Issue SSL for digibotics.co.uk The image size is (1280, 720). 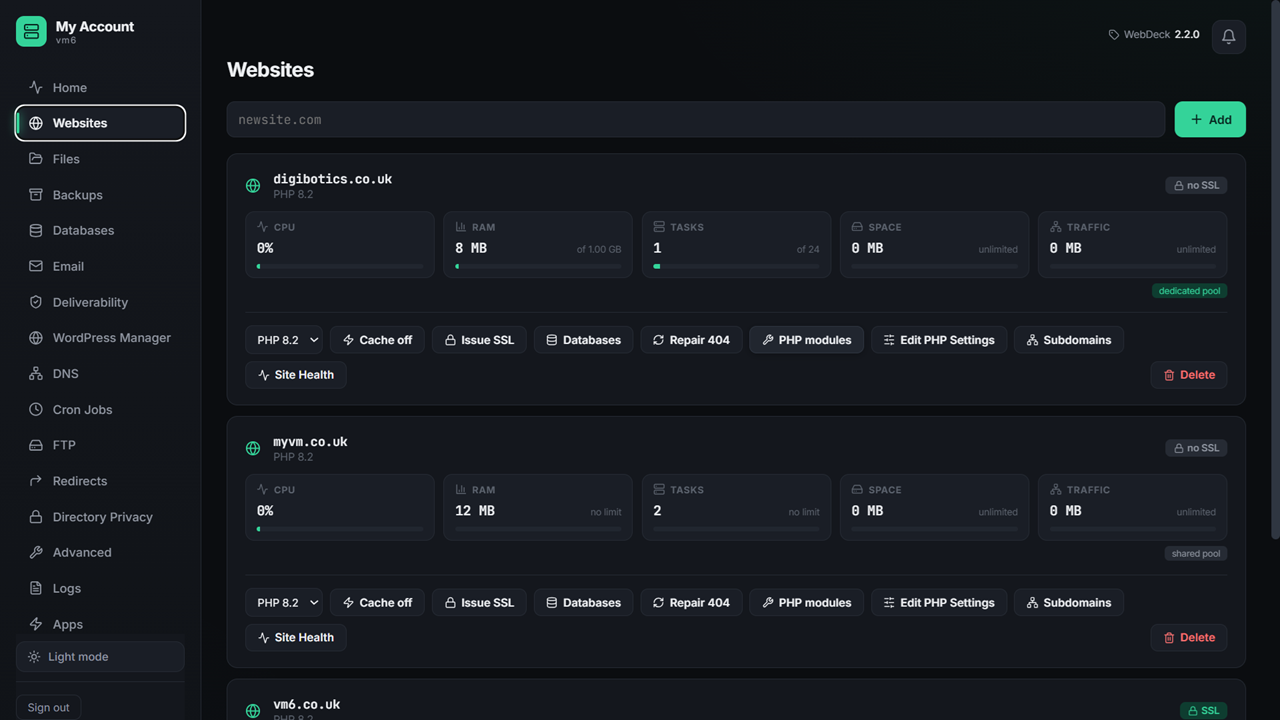479,340
